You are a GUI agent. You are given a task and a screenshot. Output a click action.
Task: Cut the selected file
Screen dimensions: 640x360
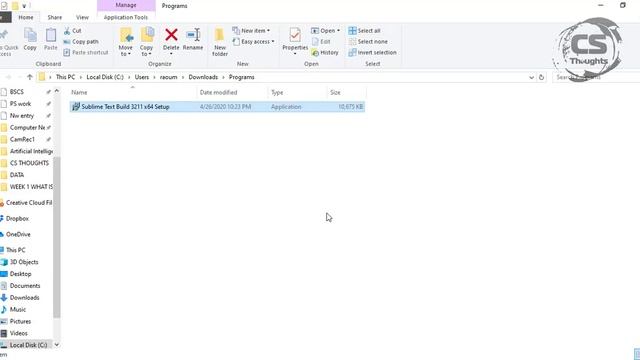pyautogui.click(x=73, y=31)
